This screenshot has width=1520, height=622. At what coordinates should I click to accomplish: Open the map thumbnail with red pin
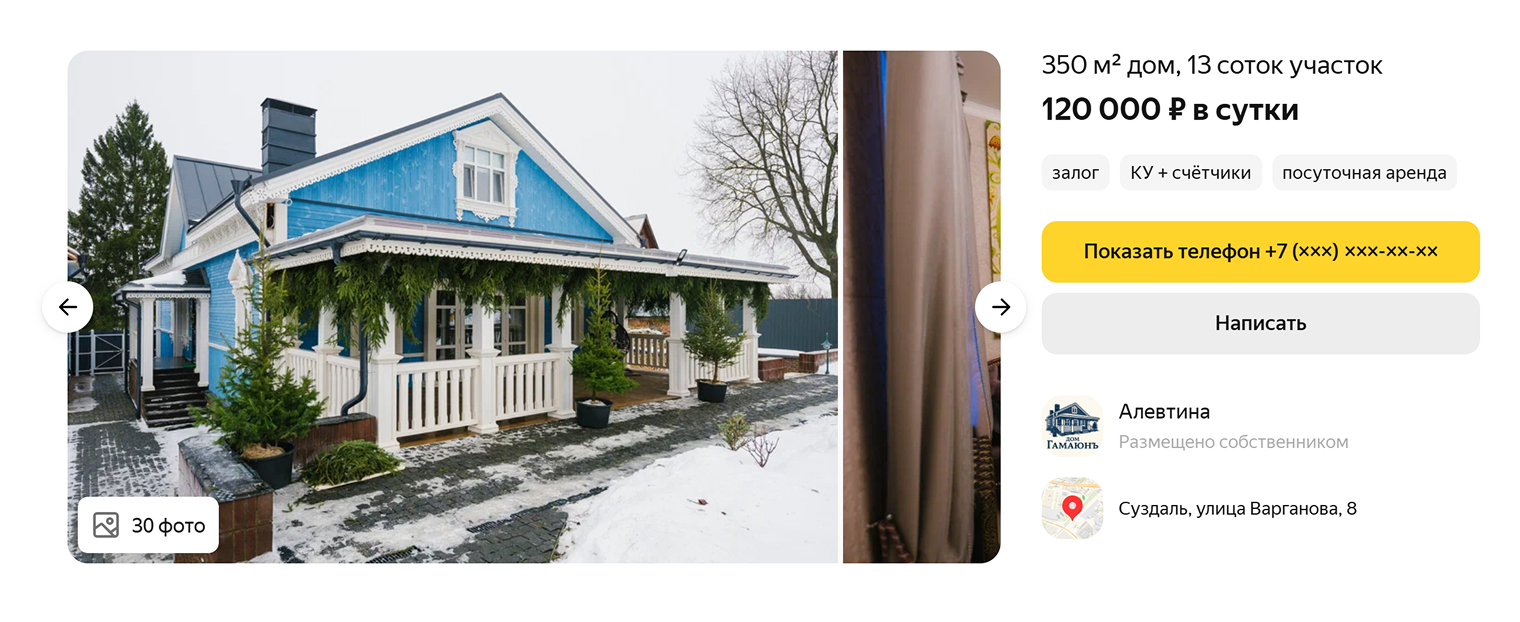click(x=1072, y=508)
